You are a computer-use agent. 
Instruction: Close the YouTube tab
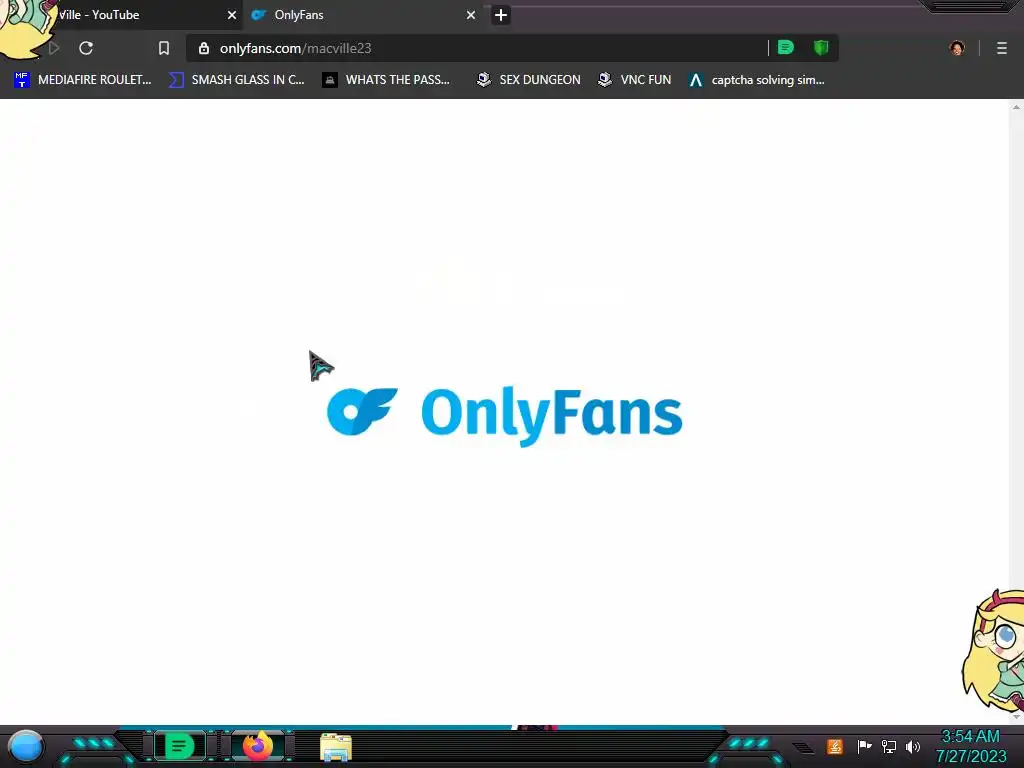232,15
